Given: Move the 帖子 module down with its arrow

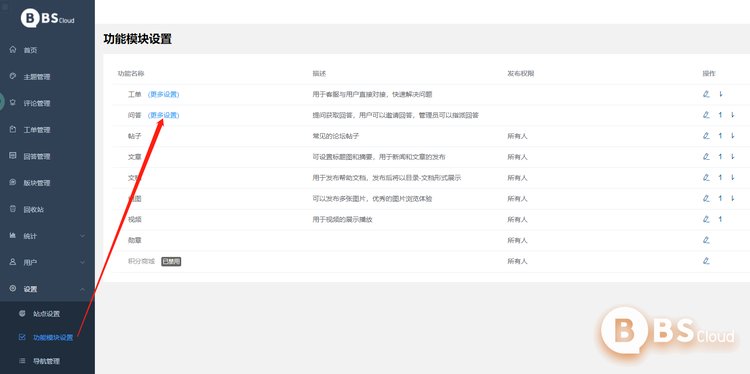Looking at the screenshot, I should [x=732, y=136].
